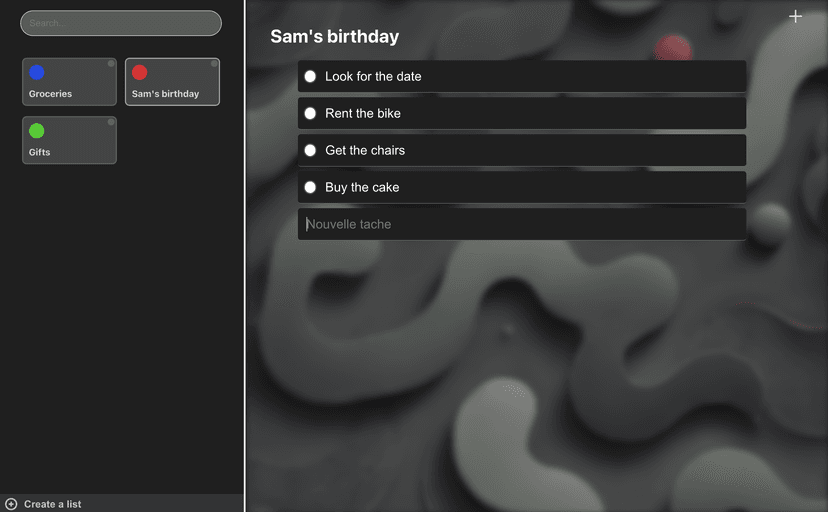Complete the "Get the chairs" task circle

click(310, 150)
